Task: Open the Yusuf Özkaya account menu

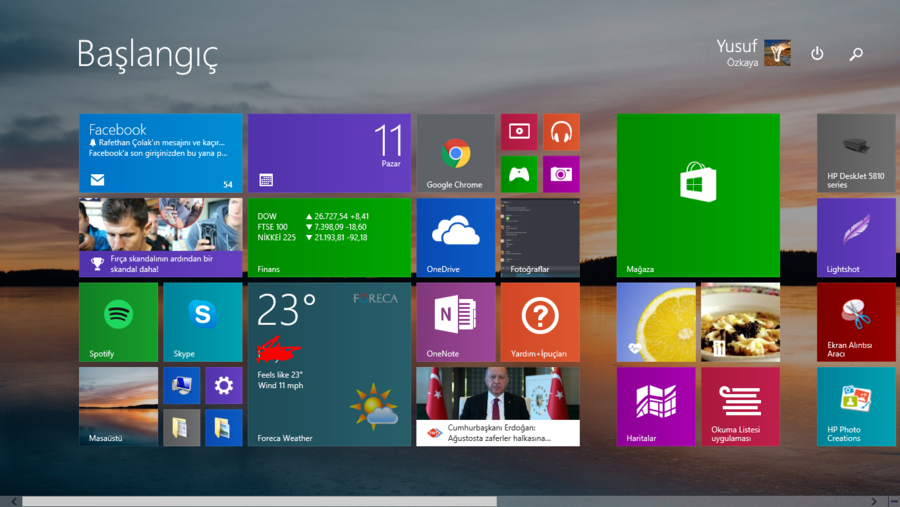Action: coord(753,53)
